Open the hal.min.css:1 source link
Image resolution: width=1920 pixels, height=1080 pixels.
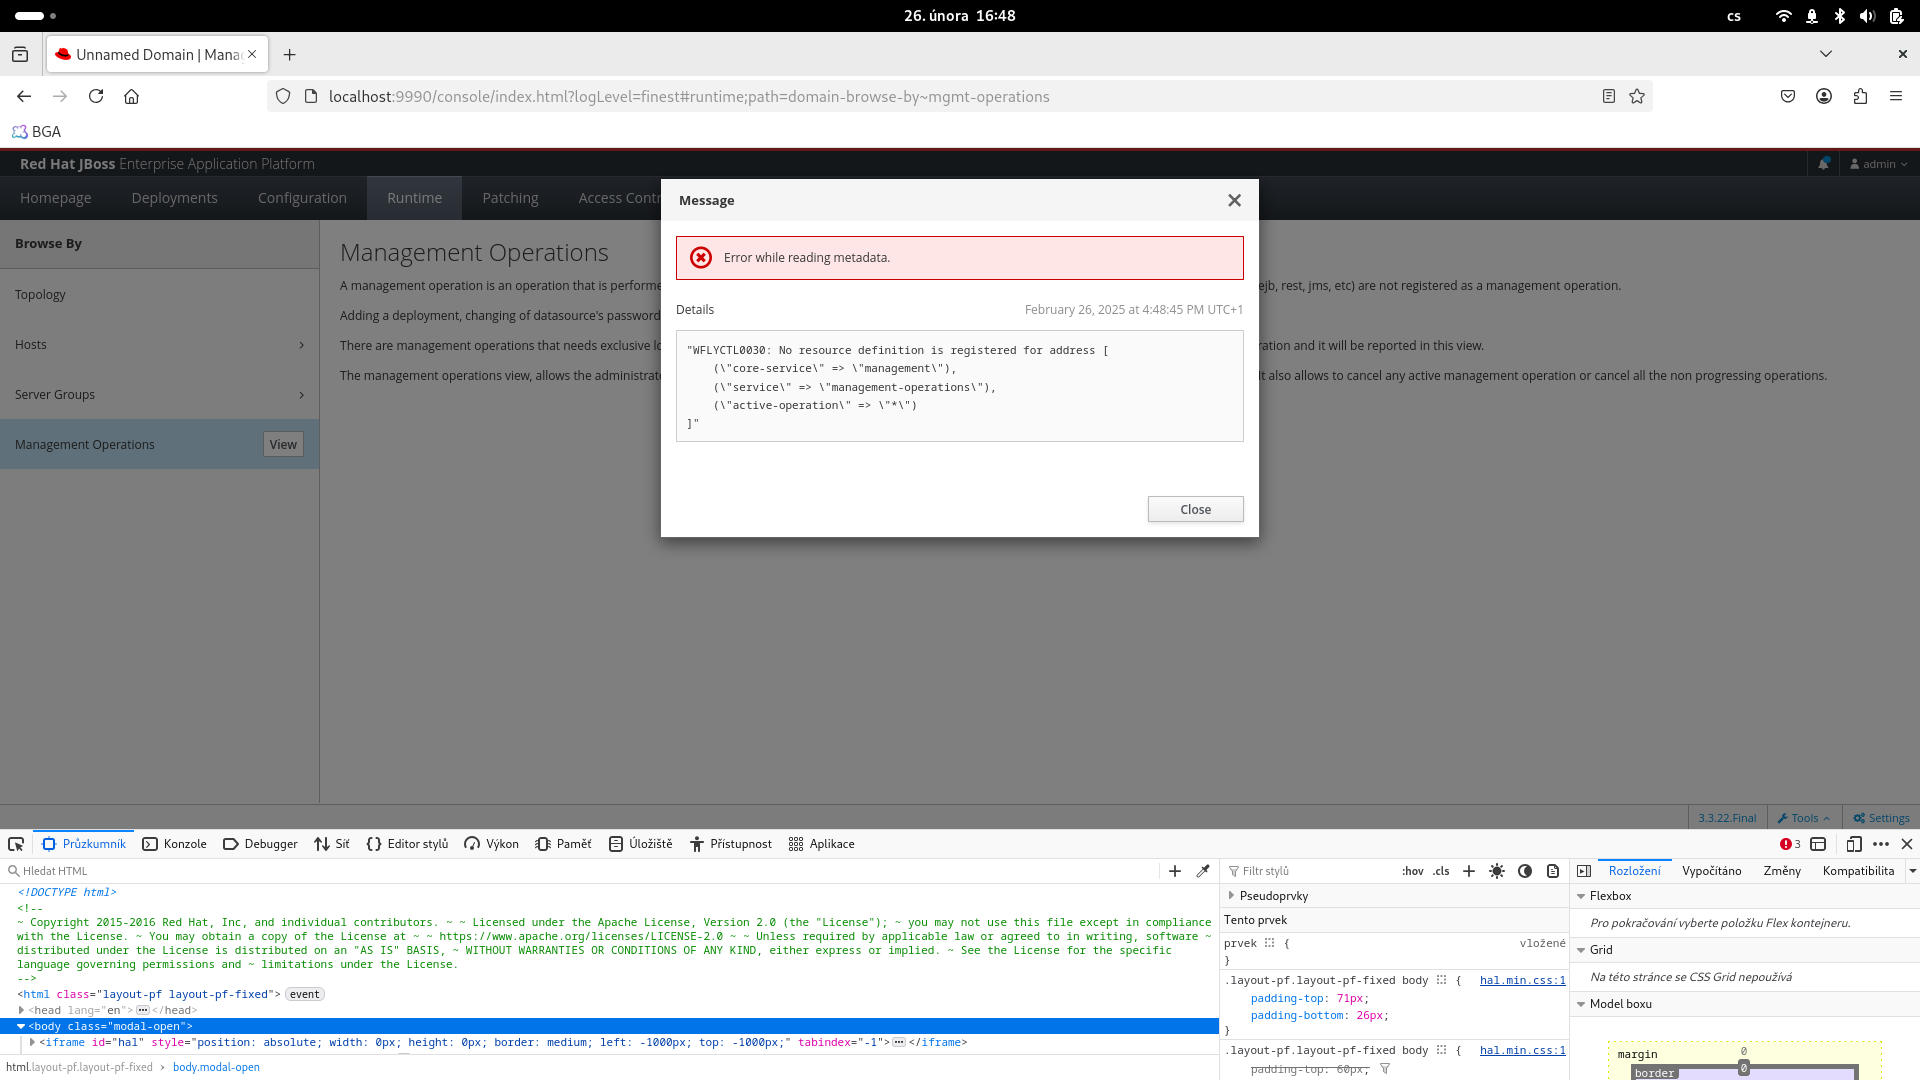click(1522, 980)
